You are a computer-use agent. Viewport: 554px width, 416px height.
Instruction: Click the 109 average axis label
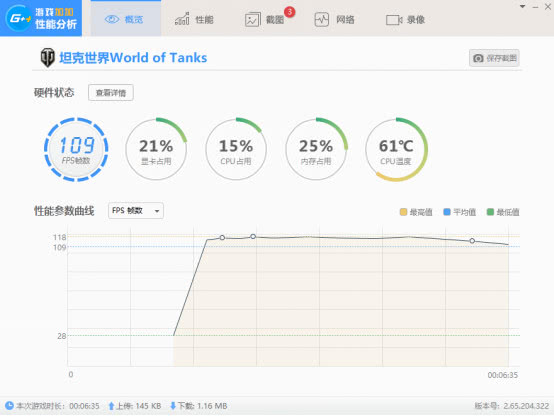click(x=60, y=247)
